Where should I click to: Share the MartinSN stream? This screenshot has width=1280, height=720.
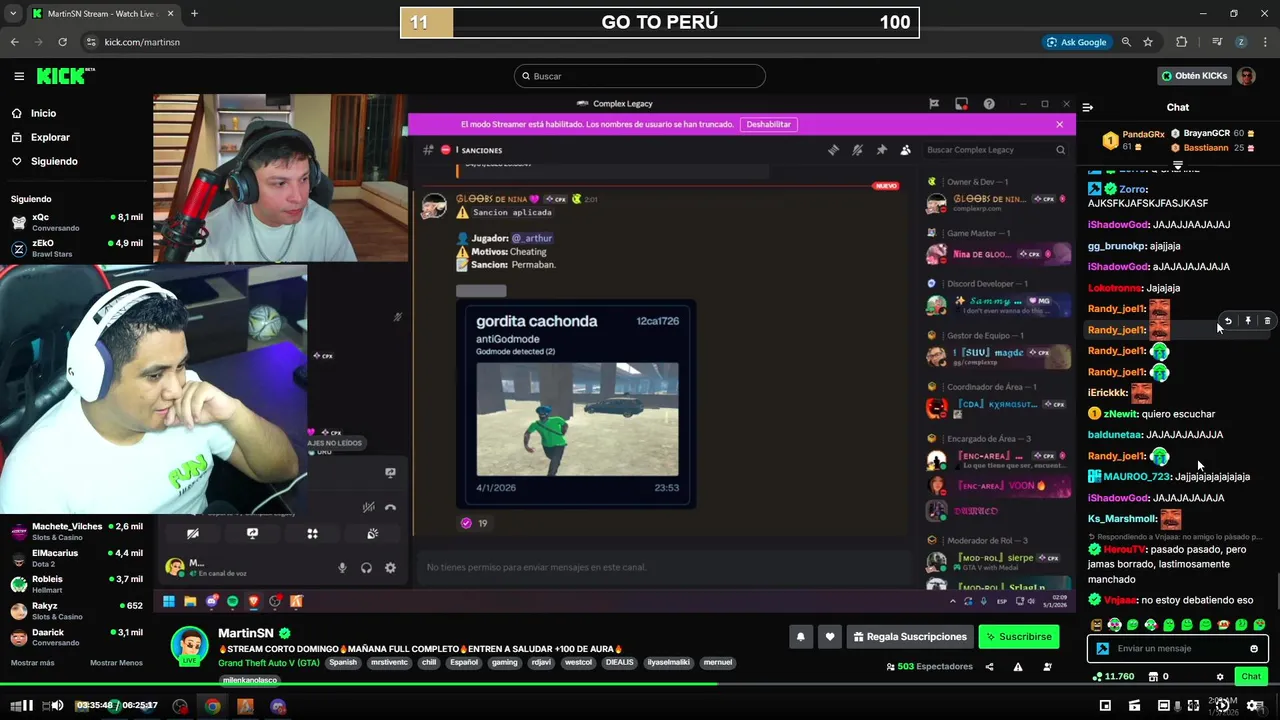coord(989,667)
